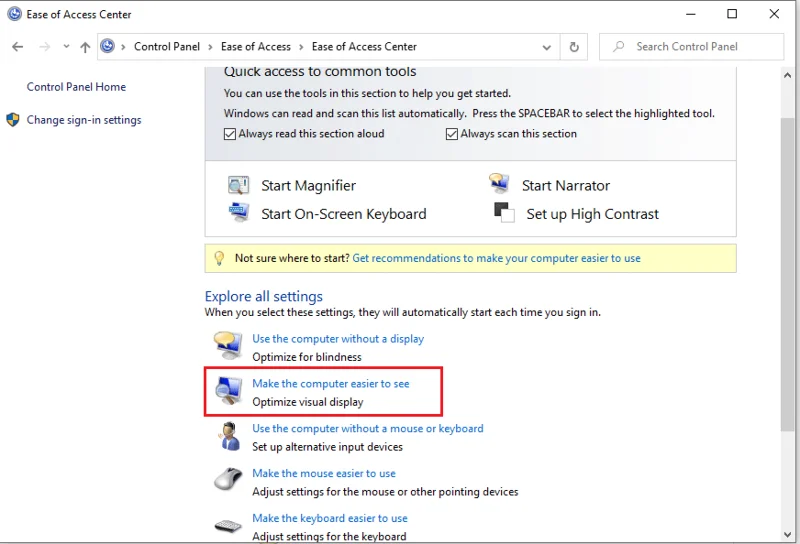The width and height of the screenshot is (800, 544).
Task: Click the person at computer icon
Action: pos(229,435)
